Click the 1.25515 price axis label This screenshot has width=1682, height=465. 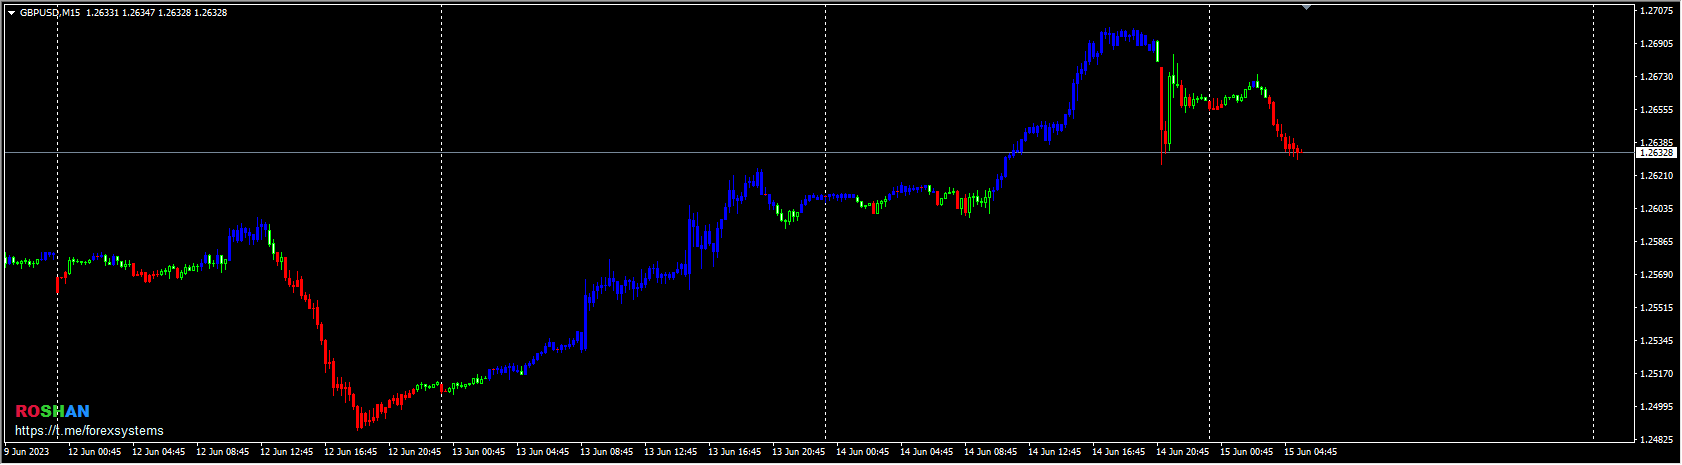point(1657,308)
